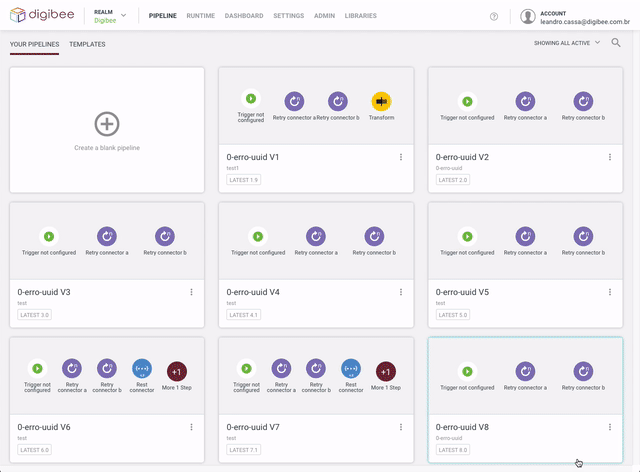This screenshot has width=640, height=472.
Task: Click the account avatar icon
Action: (528, 16)
